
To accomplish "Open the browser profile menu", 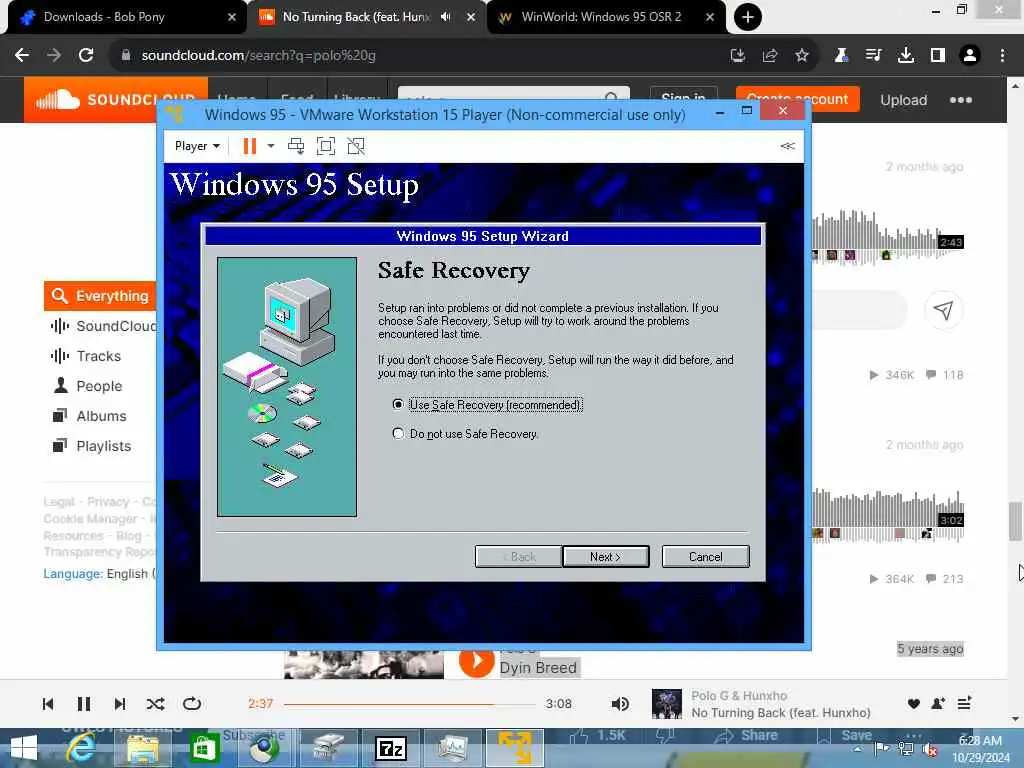I will point(970,56).
